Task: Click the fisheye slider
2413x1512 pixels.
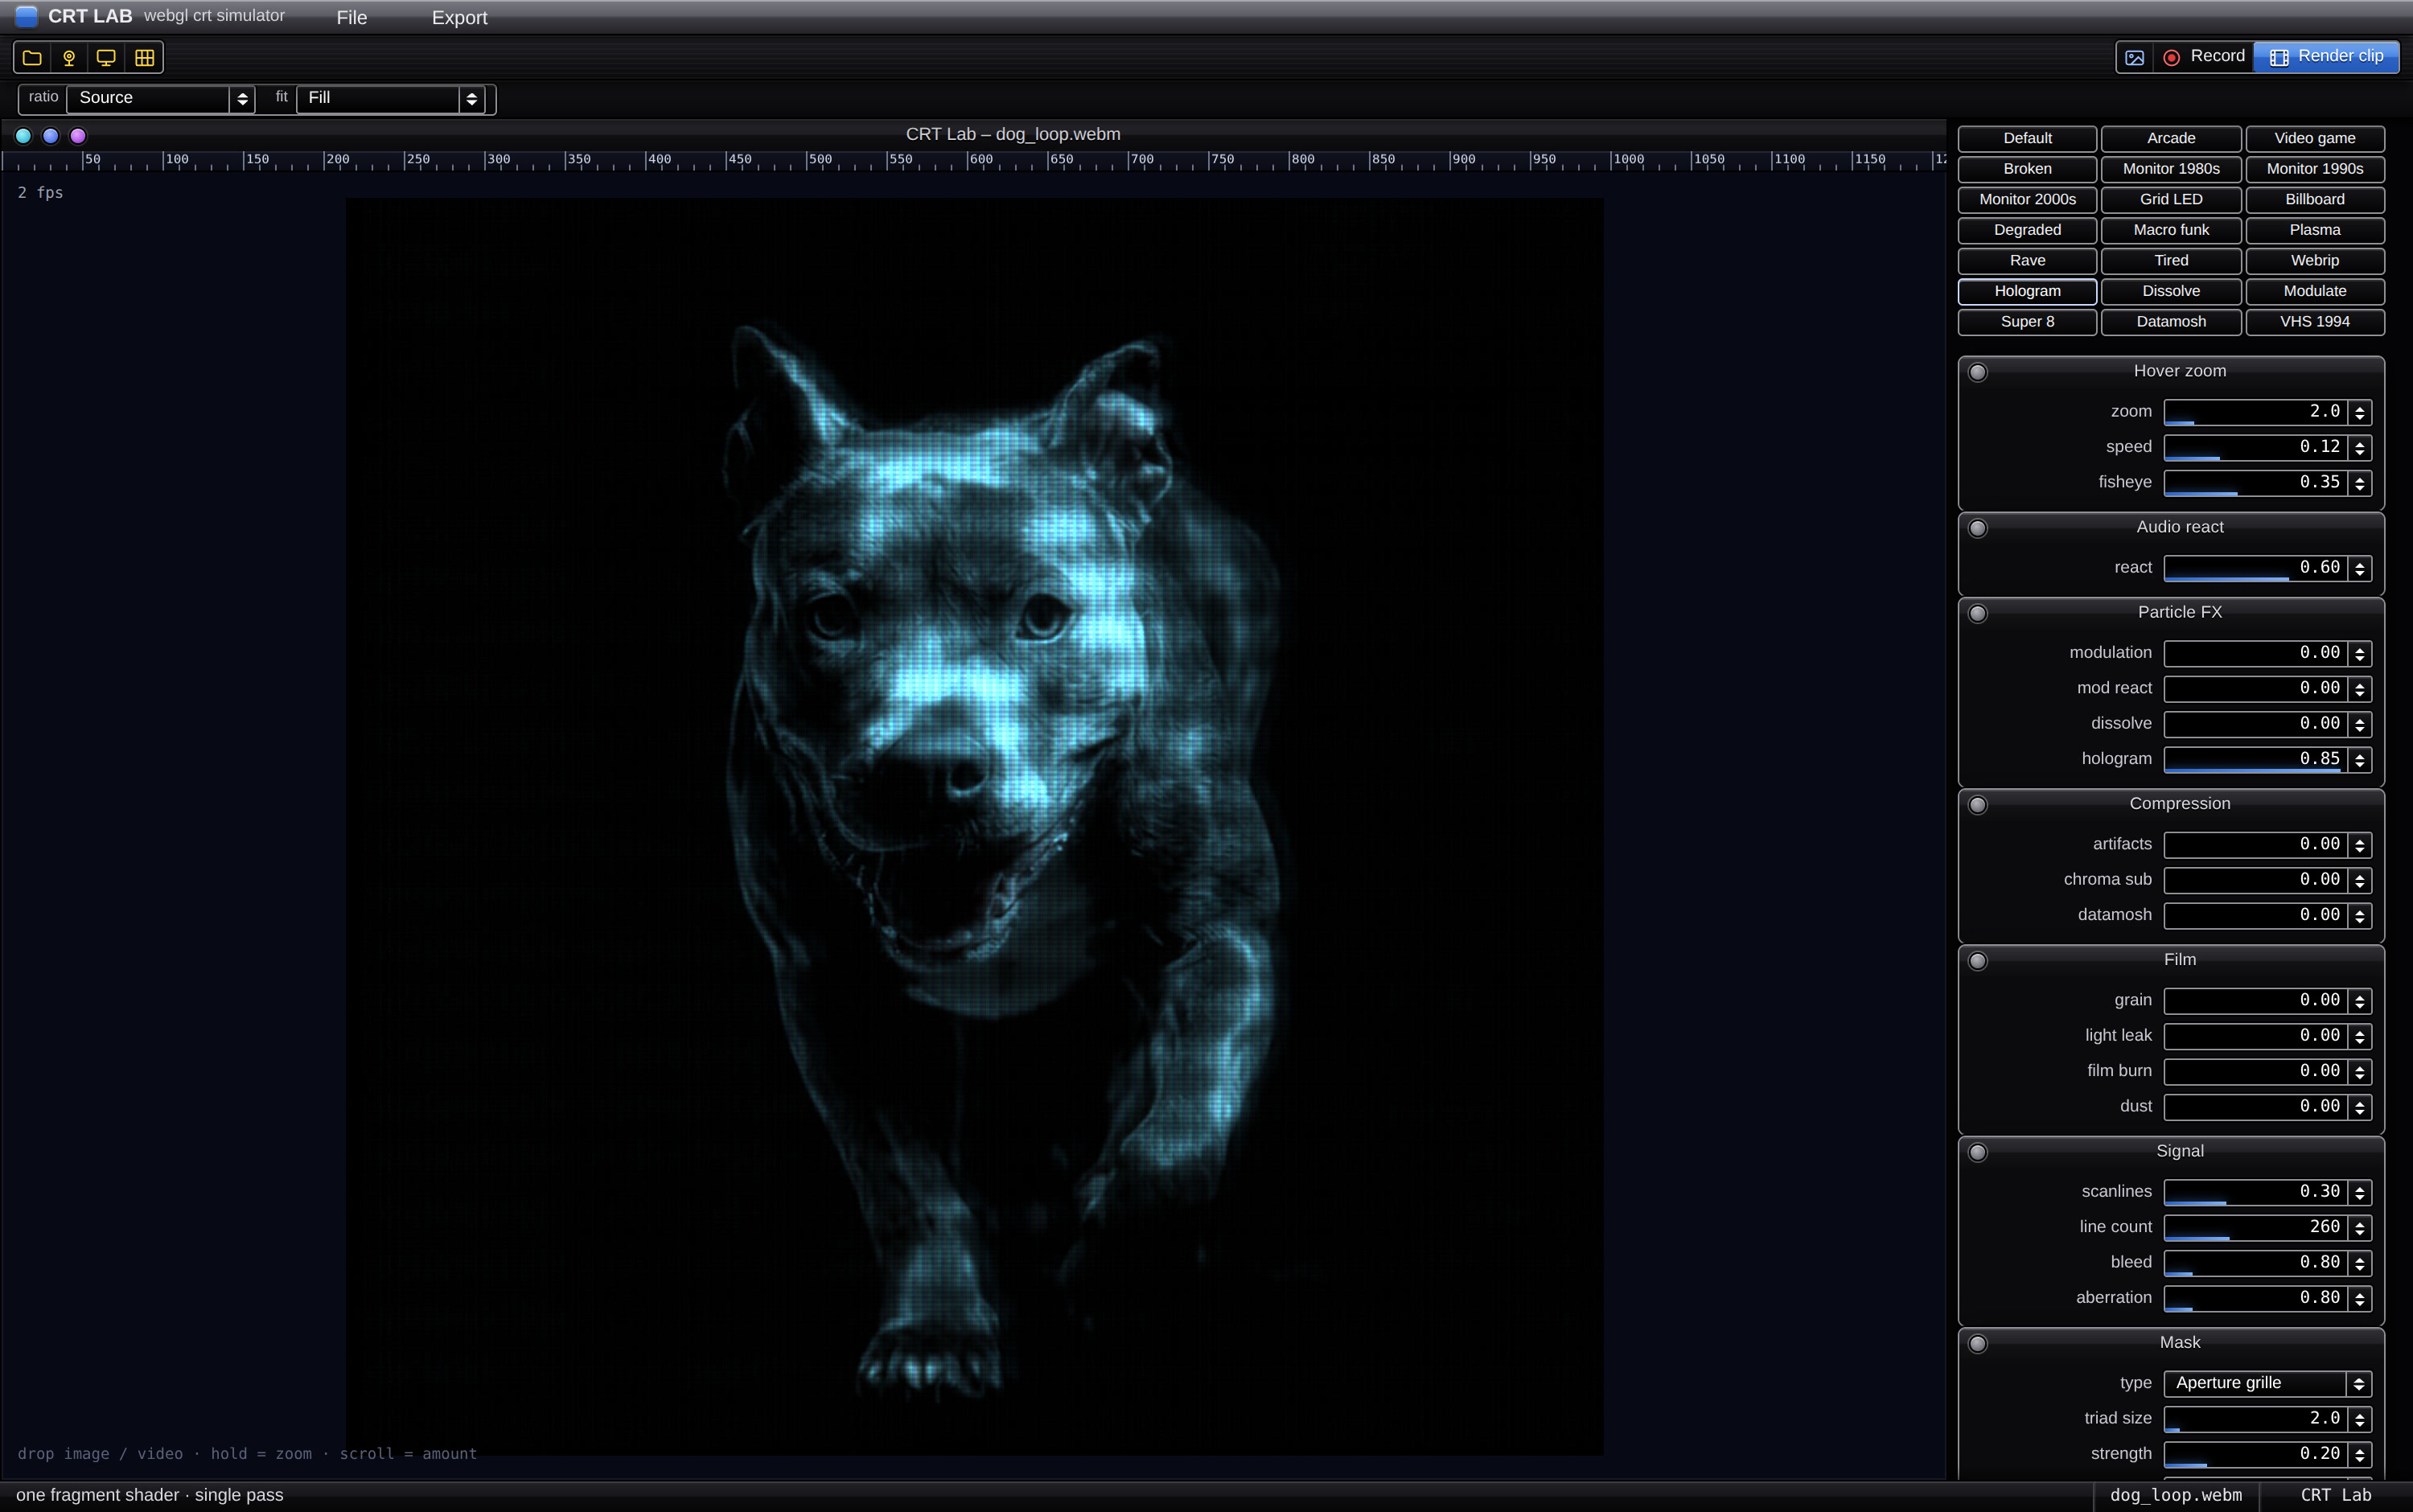Action: pos(2256,483)
